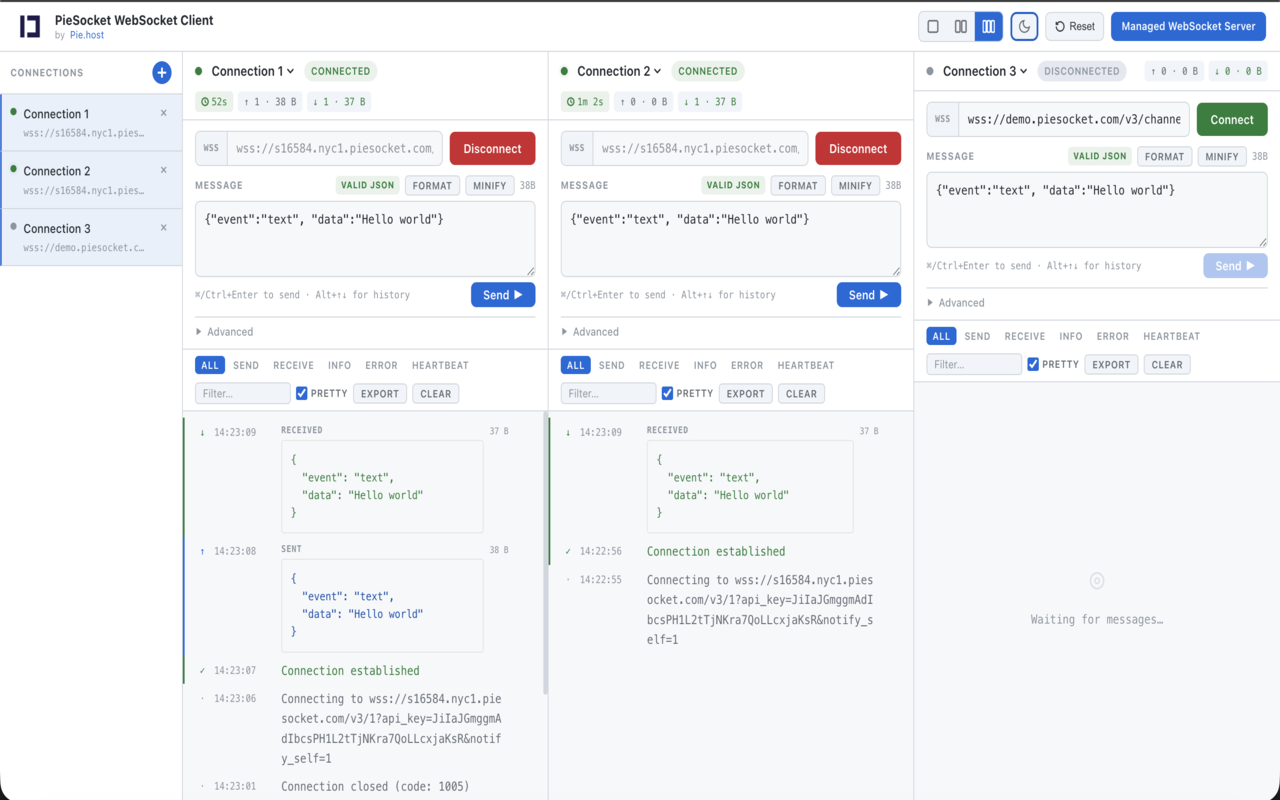Click Filter field in Connection 1
Image resolution: width=1280 pixels, height=800 pixels.
point(243,394)
